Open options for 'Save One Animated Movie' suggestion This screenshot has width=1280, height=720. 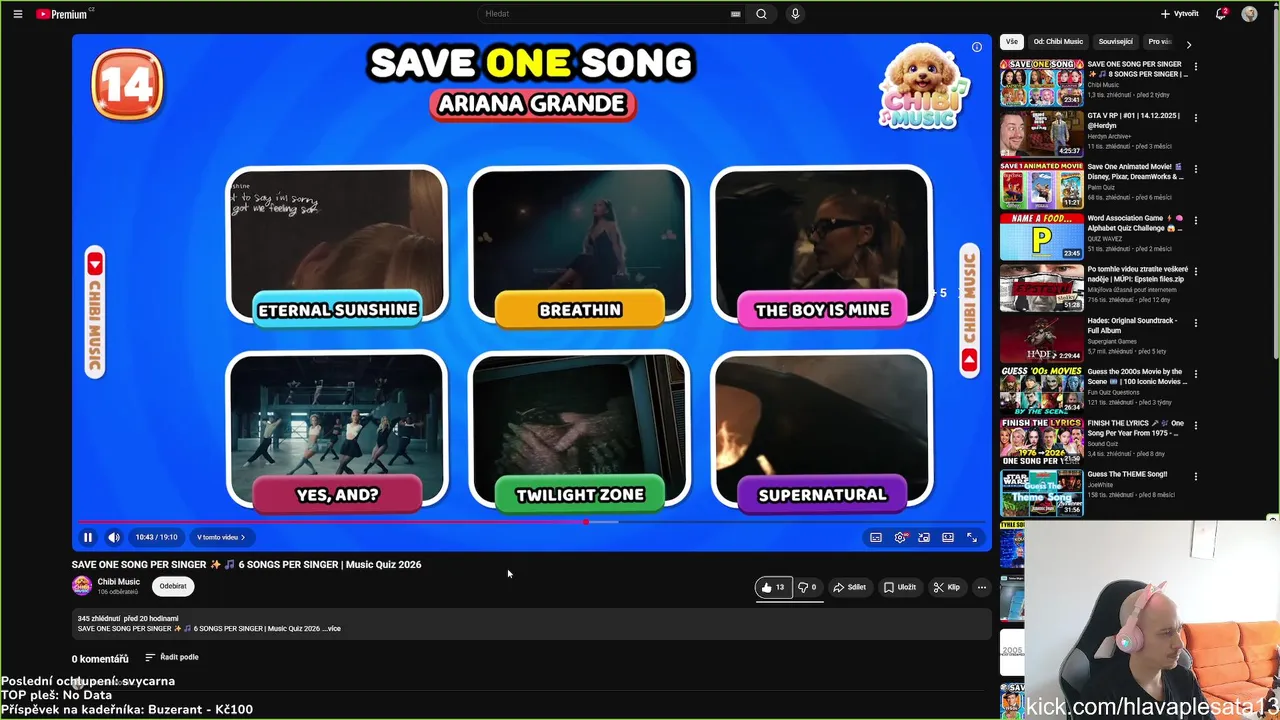pos(1196,169)
